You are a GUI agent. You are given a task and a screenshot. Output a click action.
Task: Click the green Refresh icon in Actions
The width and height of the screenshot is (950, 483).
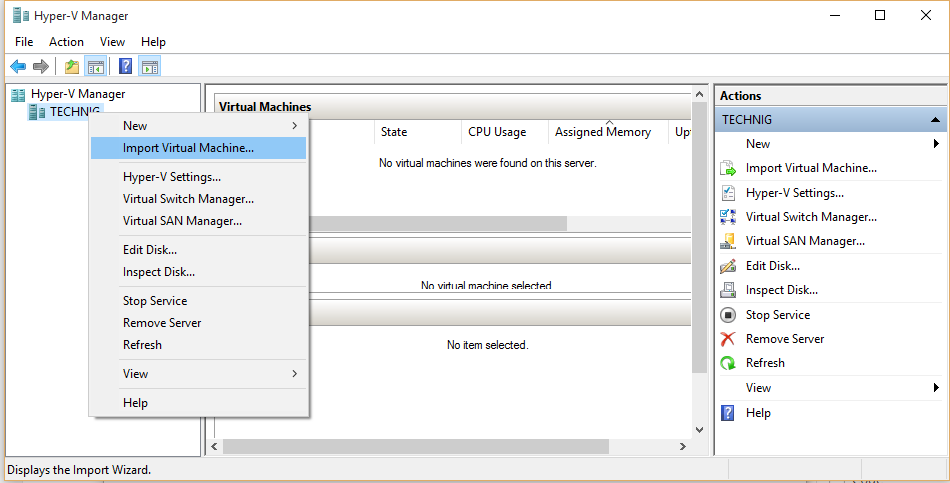(x=728, y=363)
